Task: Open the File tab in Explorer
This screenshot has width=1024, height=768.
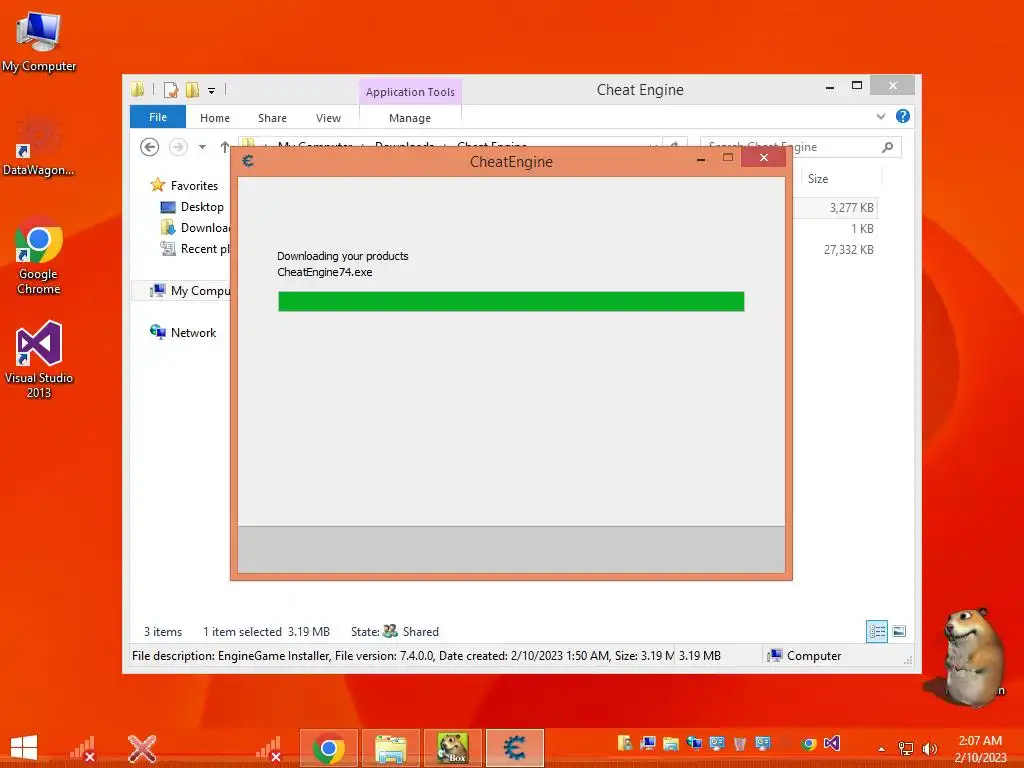Action: [158, 117]
